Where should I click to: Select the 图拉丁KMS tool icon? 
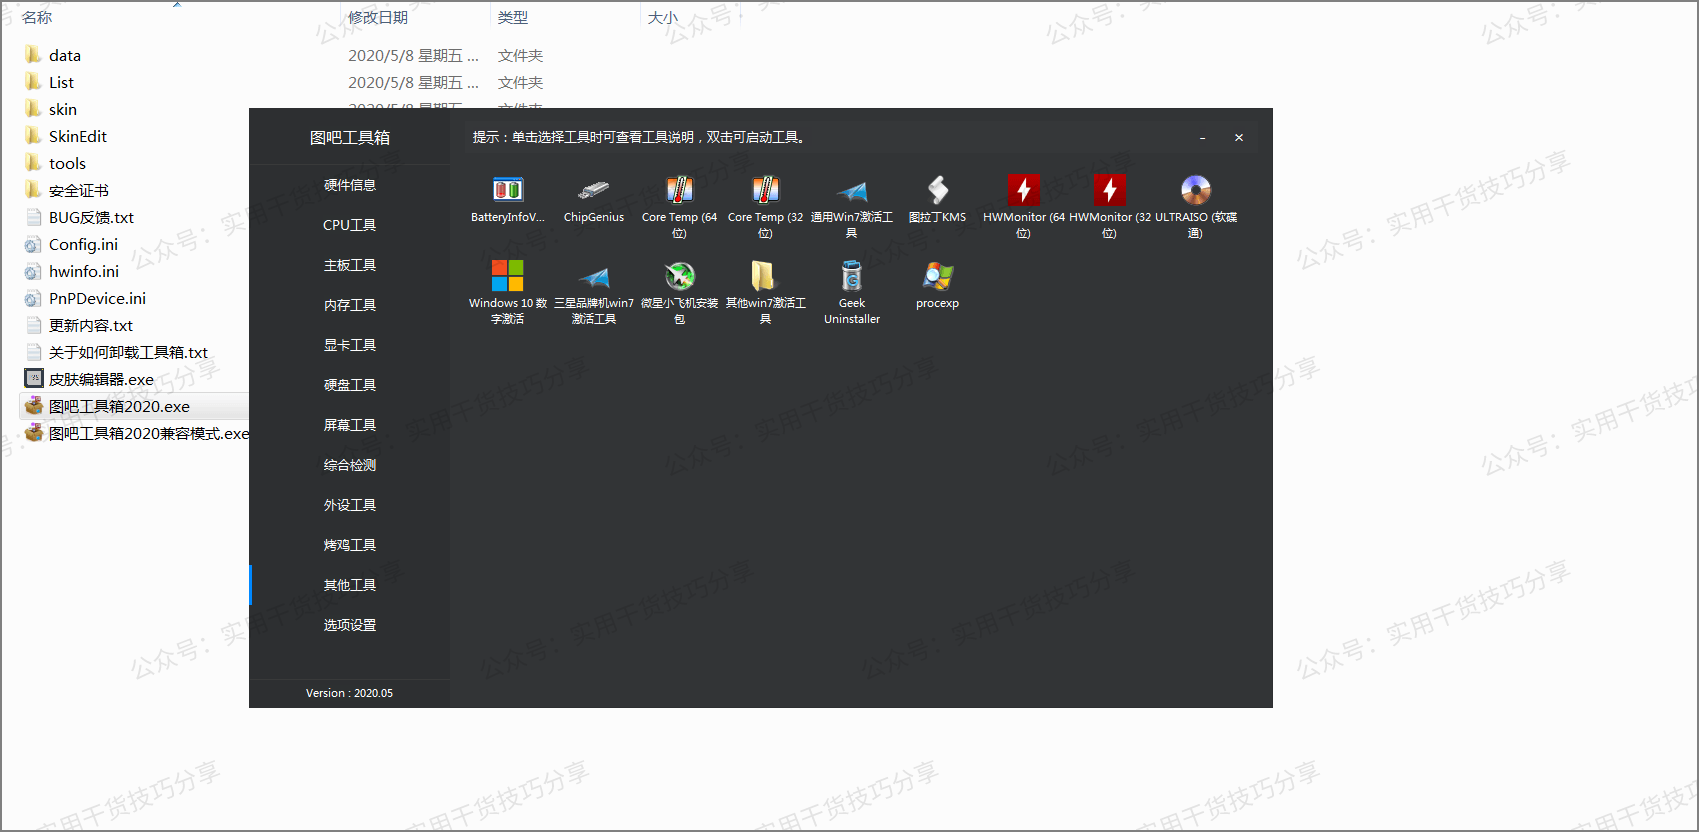(937, 191)
